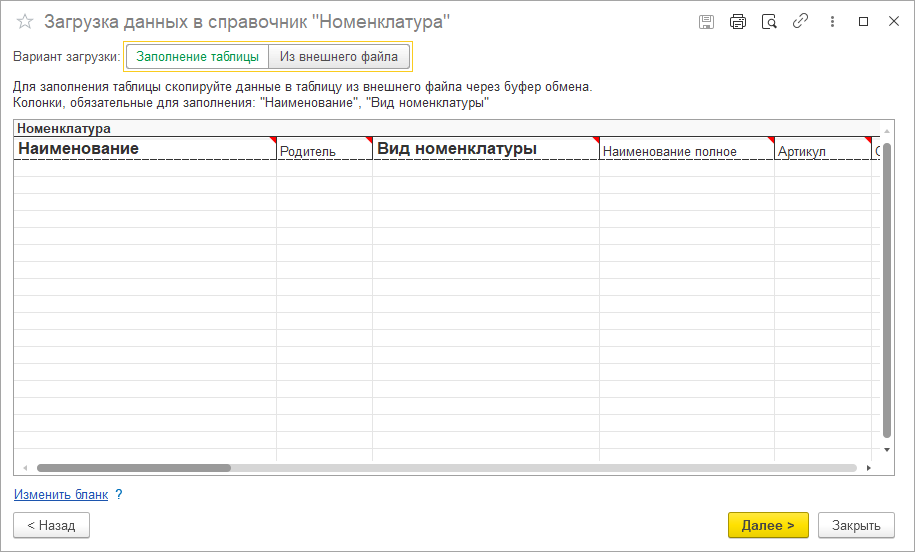Viewport: 915px width, 552px height.
Task: Select the "Наименование" column header
Action: (x=145, y=149)
